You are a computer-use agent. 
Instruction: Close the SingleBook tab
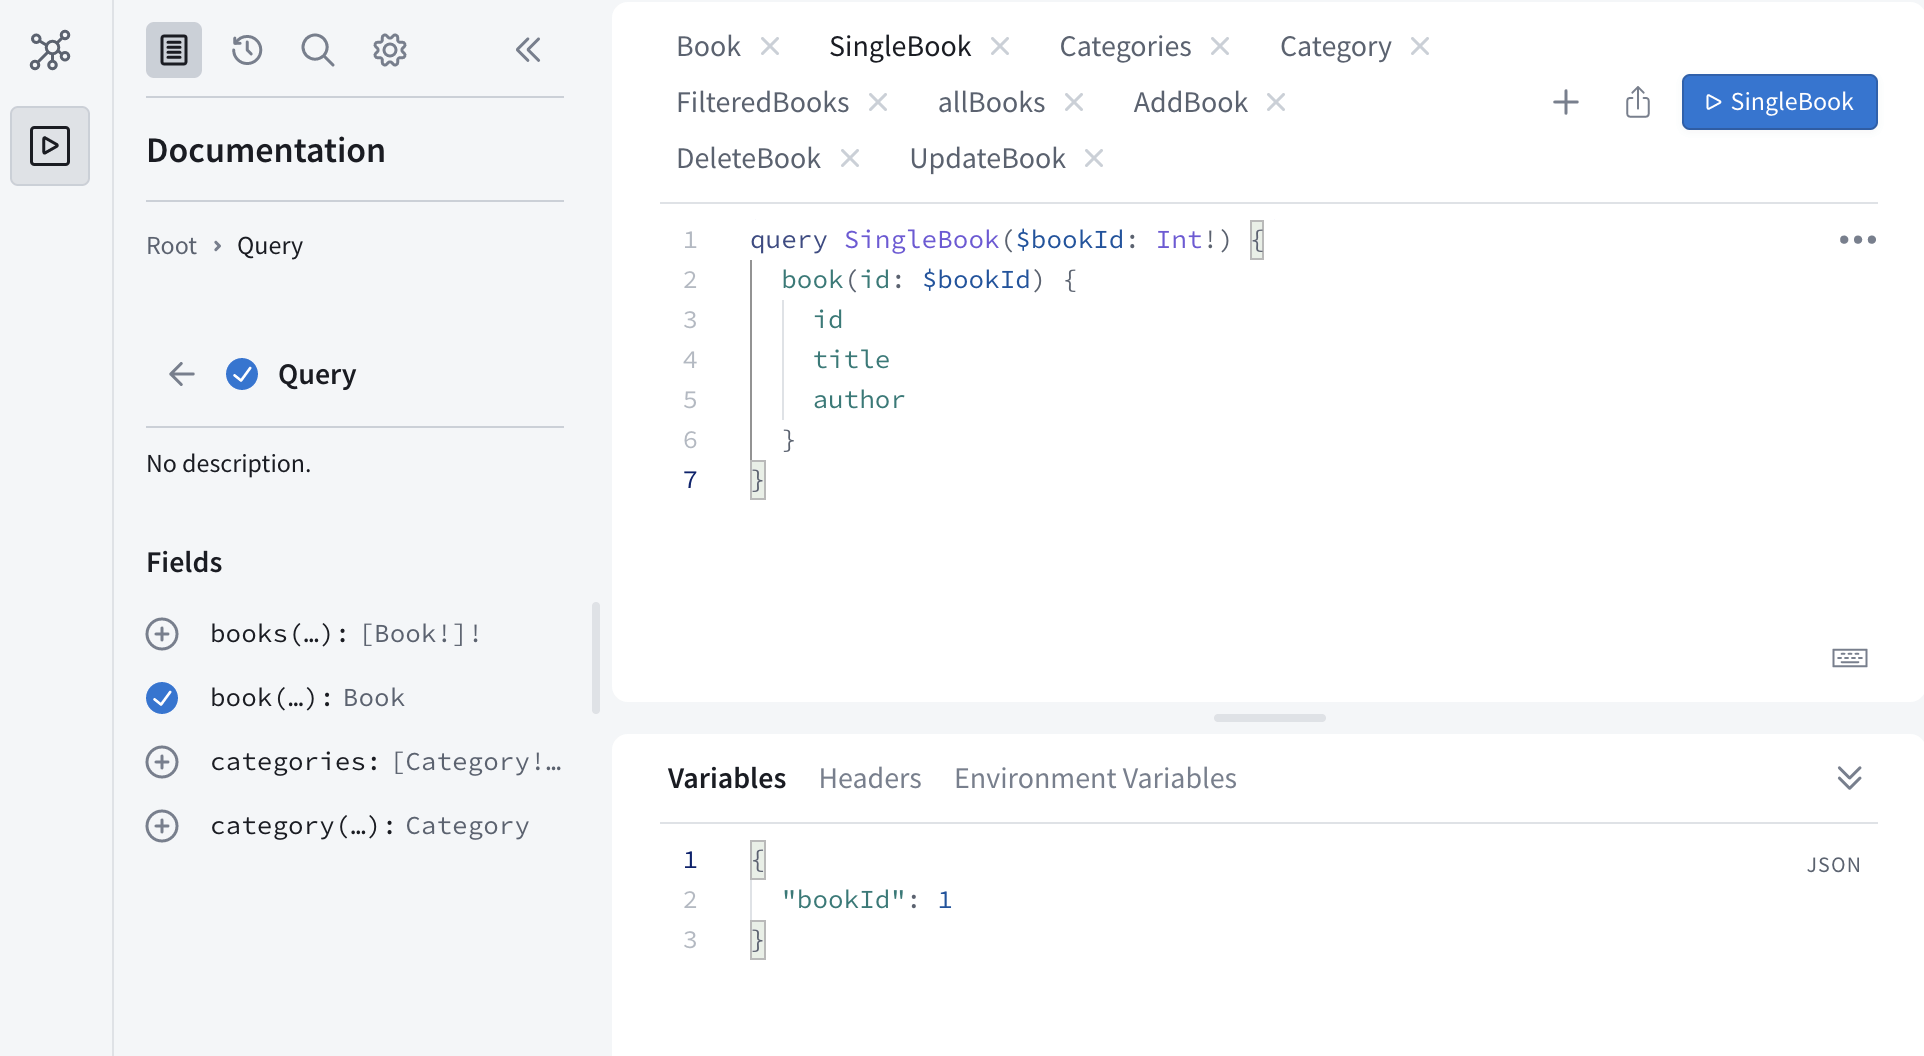(x=1000, y=46)
